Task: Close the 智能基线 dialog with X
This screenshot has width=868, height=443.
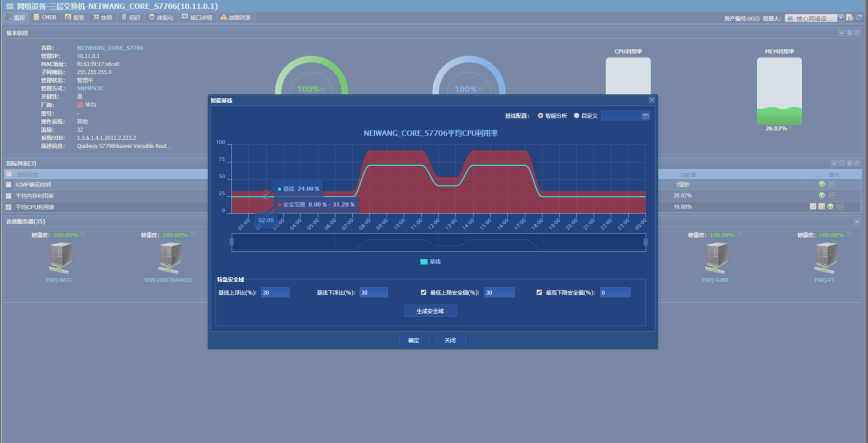Action: click(x=652, y=100)
